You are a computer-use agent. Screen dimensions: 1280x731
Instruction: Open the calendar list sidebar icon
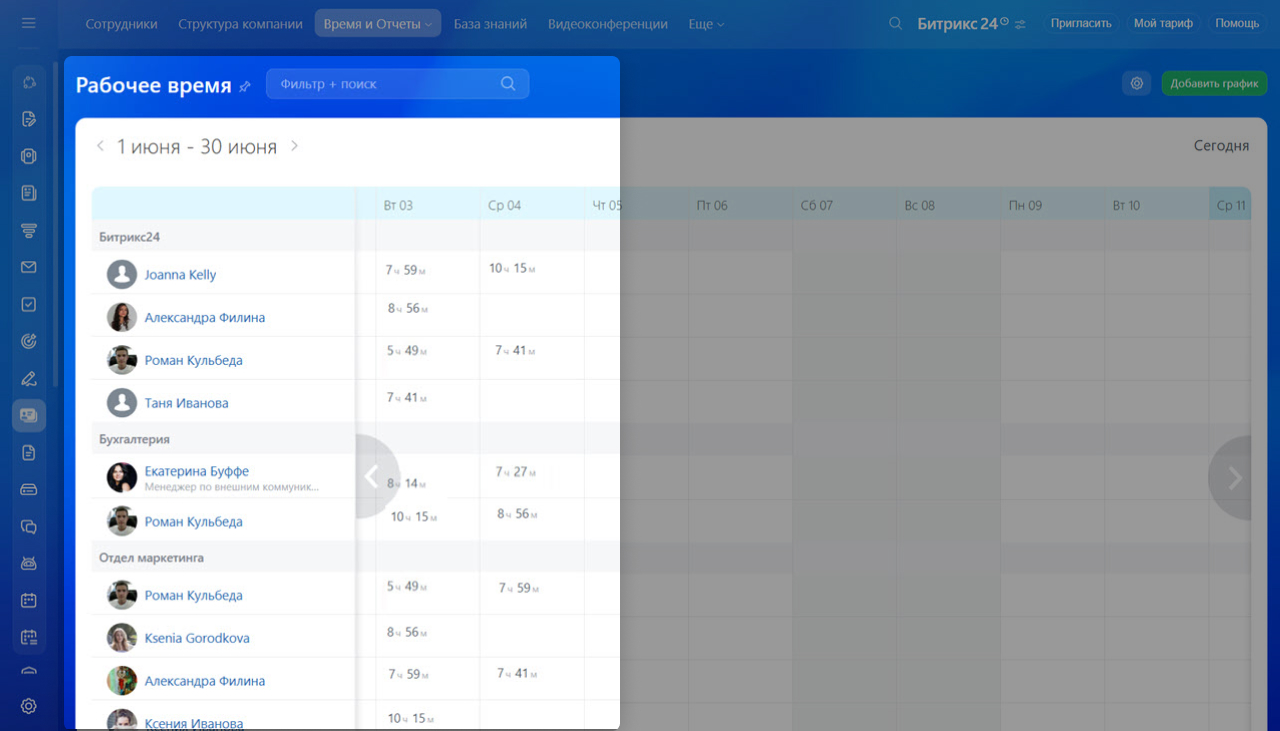click(29, 637)
